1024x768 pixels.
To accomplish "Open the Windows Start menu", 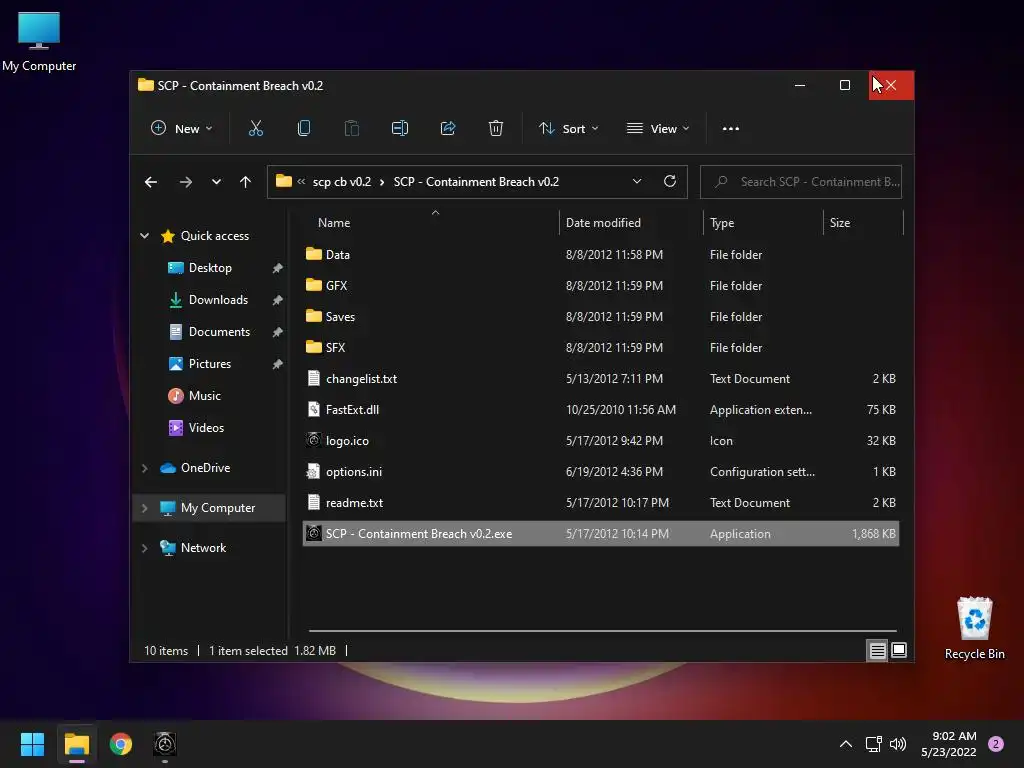I will 32,744.
